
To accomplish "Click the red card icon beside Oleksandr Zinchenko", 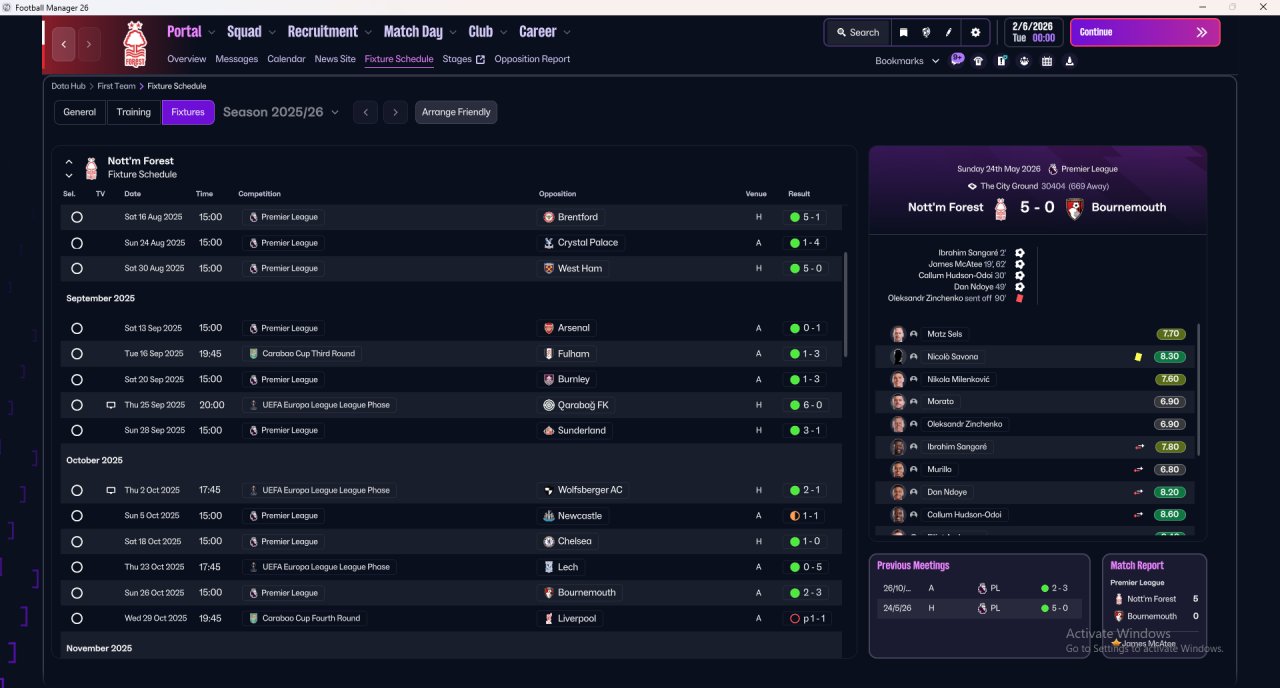I will click(x=1019, y=298).
